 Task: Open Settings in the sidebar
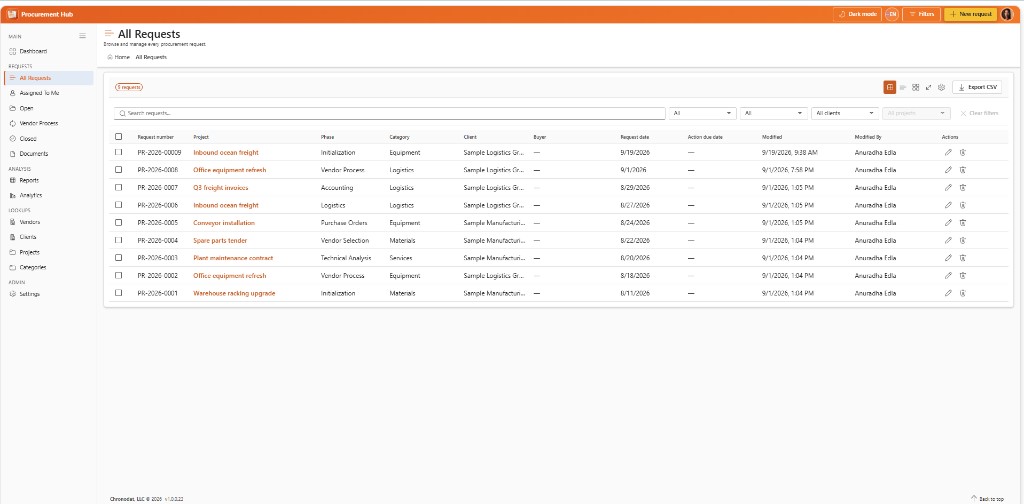[x=48, y=294]
